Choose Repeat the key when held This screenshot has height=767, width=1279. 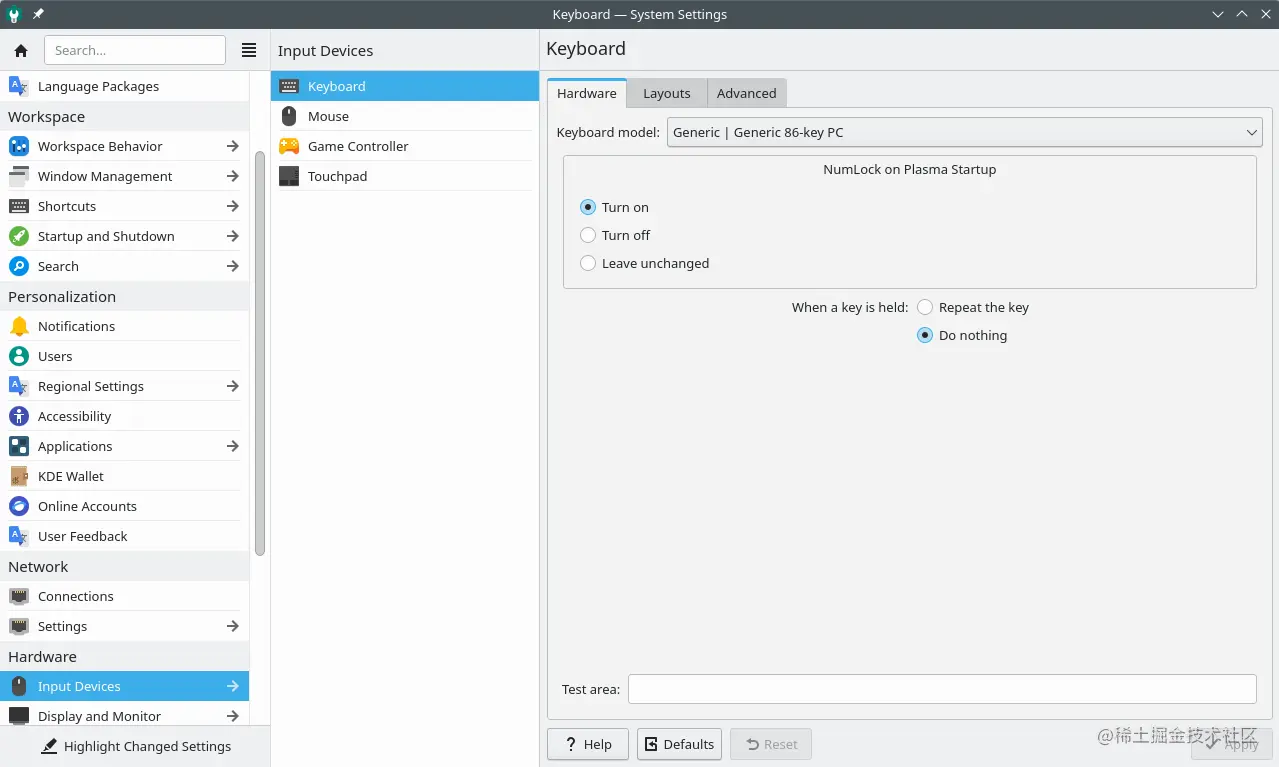click(x=925, y=307)
